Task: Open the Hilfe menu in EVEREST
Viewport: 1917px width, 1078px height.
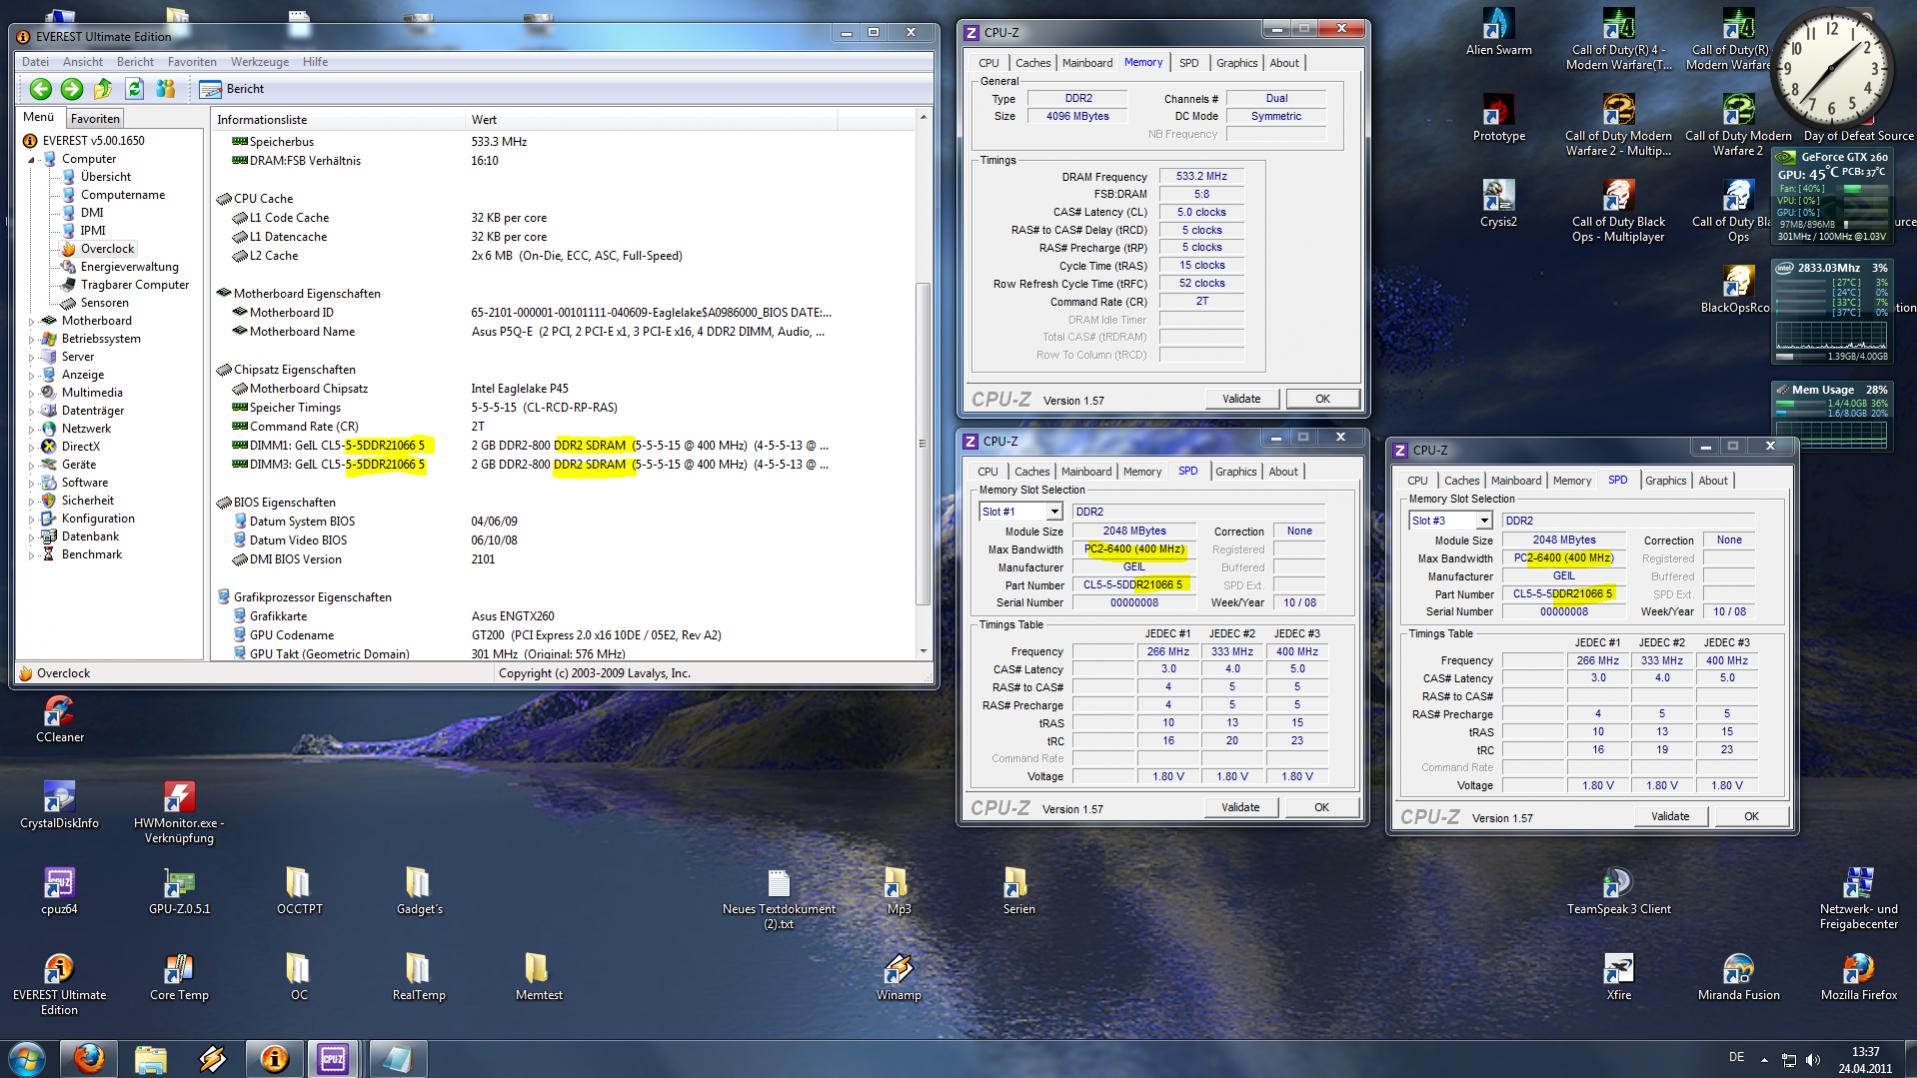Action: [x=315, y=62]
